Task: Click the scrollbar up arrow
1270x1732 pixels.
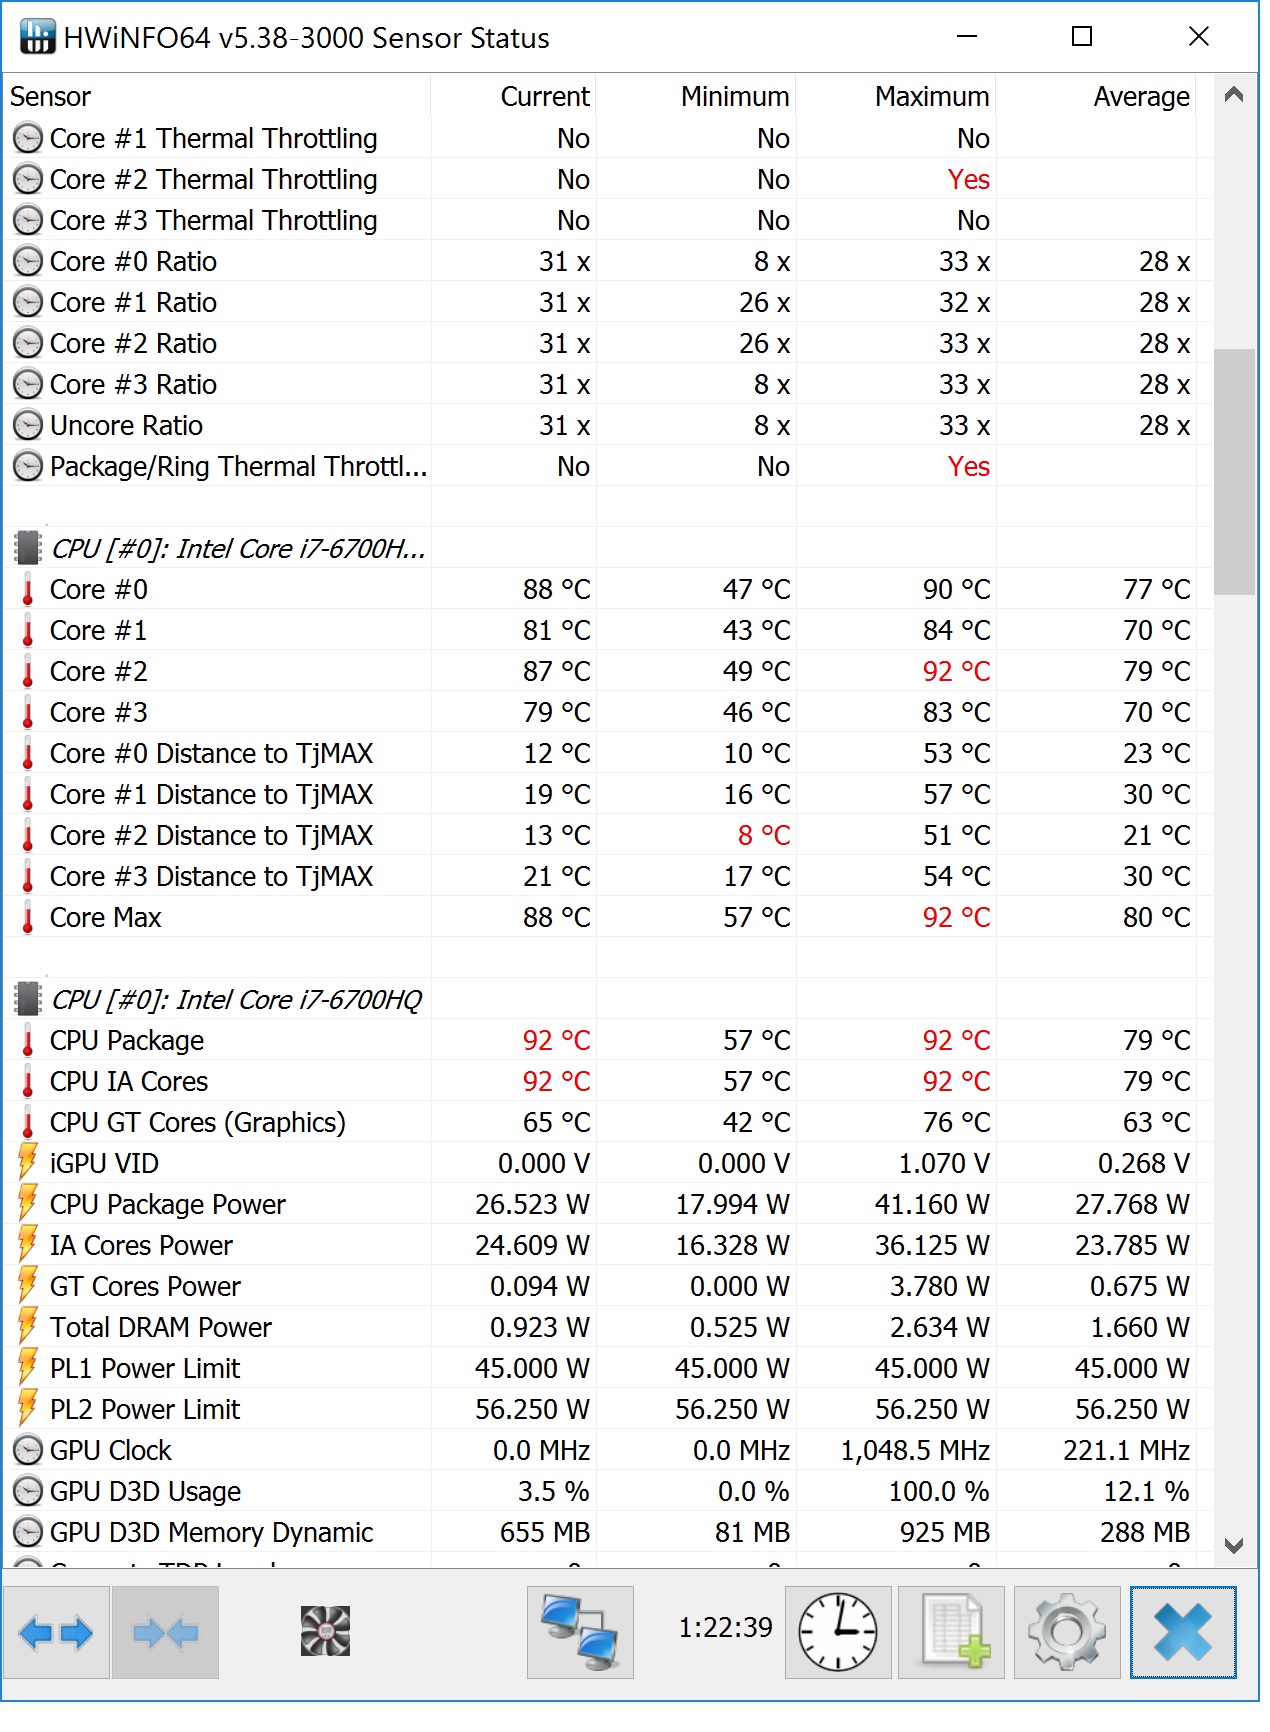Action: [x=1234, y=95]
